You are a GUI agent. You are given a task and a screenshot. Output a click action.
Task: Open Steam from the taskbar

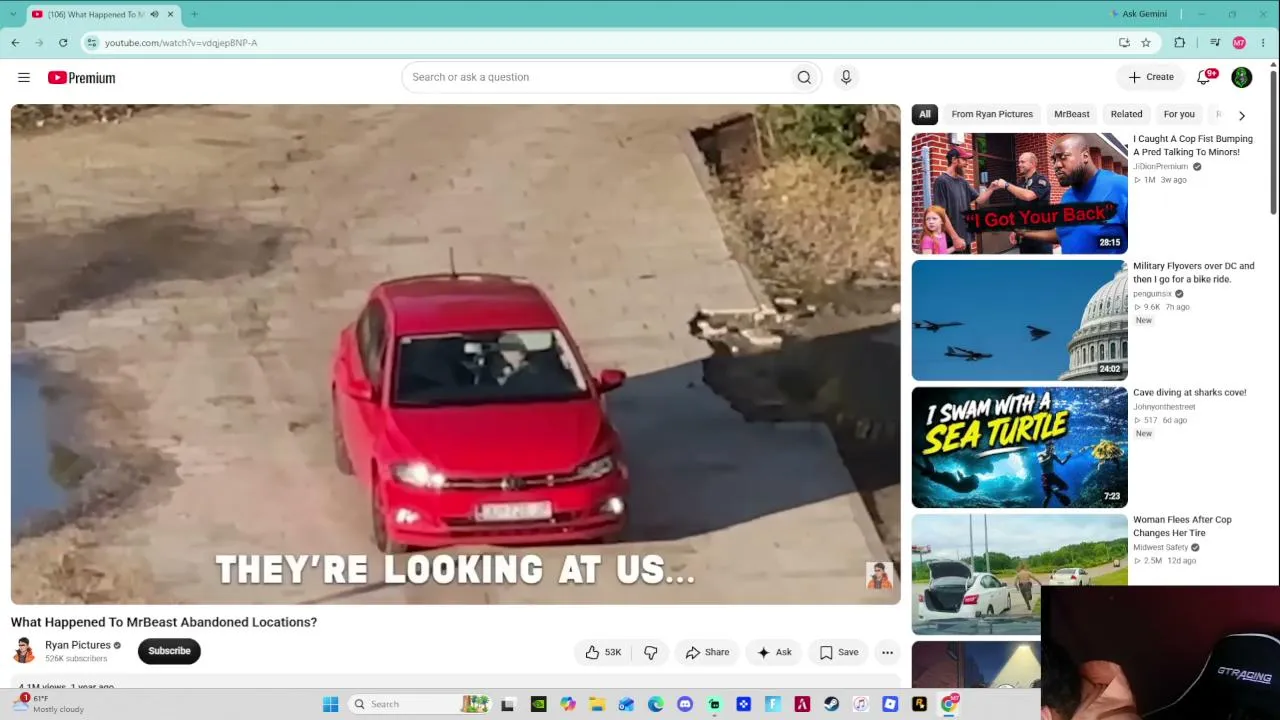tap(831, 704)
